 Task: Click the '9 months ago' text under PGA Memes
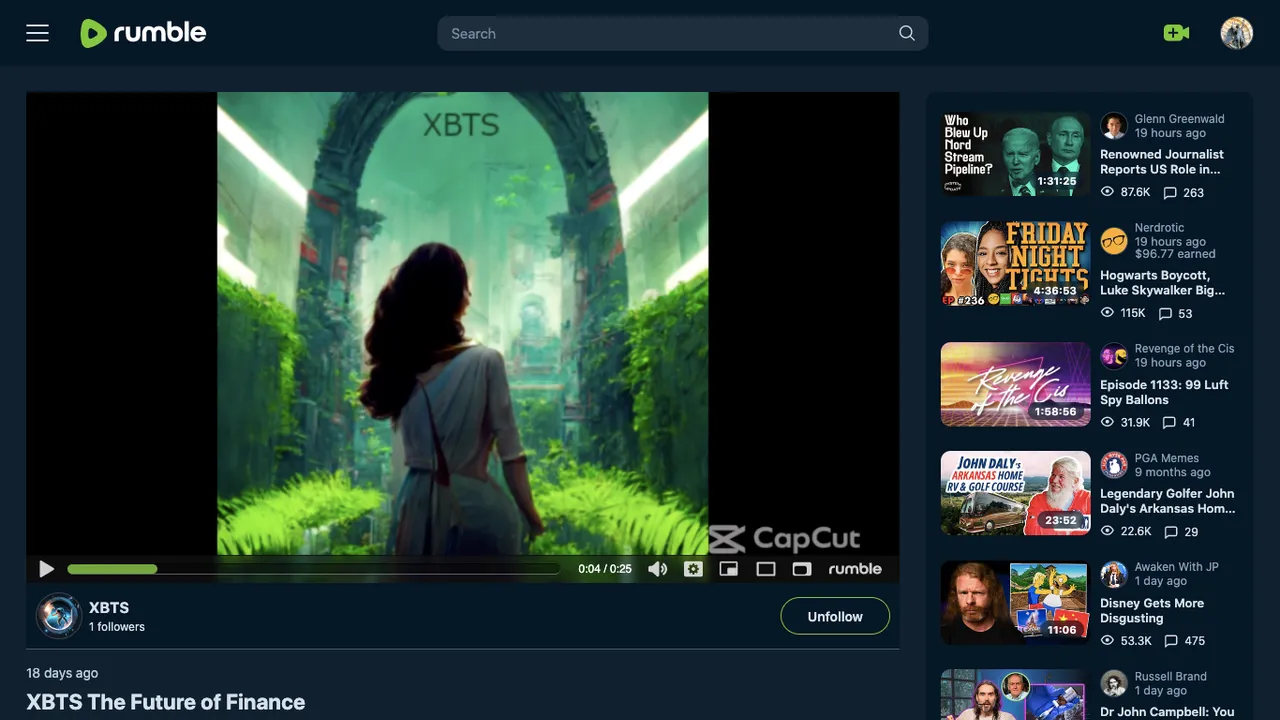click(1172, 472)
